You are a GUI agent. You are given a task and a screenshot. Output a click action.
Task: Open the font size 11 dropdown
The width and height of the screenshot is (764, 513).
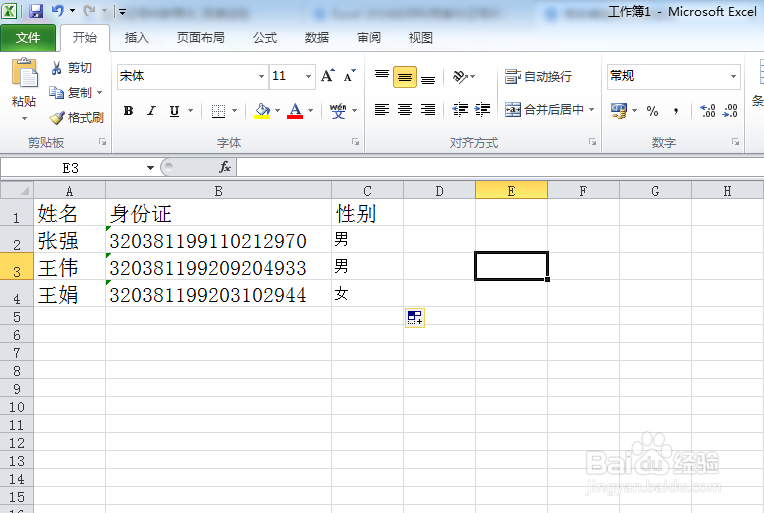tap(308, 76)
